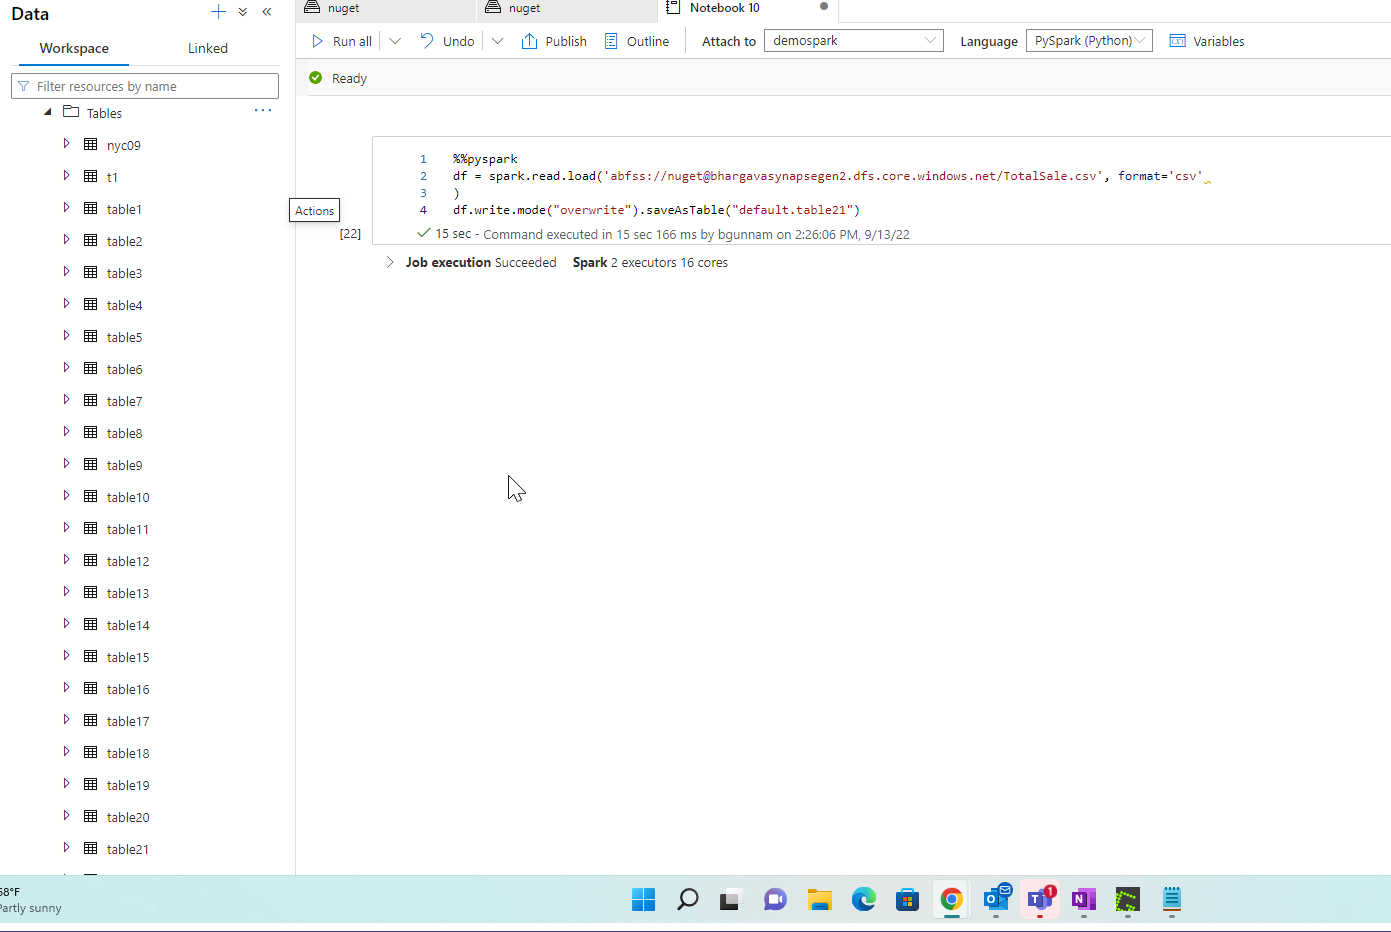
Task: Open the Run all dropdown arrow
Action: click(395, 41)
